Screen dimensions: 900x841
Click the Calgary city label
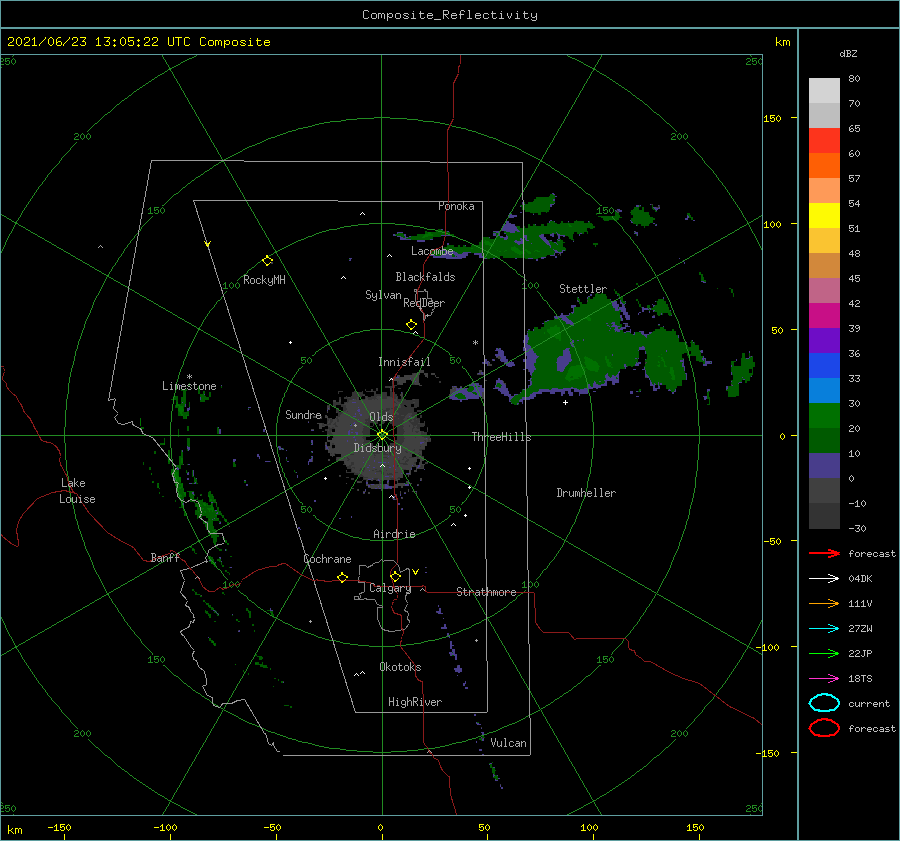pyautogui.click(x=390, y=588)
